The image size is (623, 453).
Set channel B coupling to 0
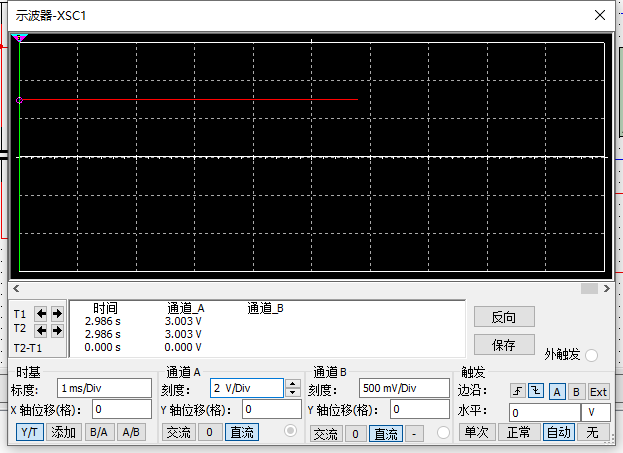(356, 434)
